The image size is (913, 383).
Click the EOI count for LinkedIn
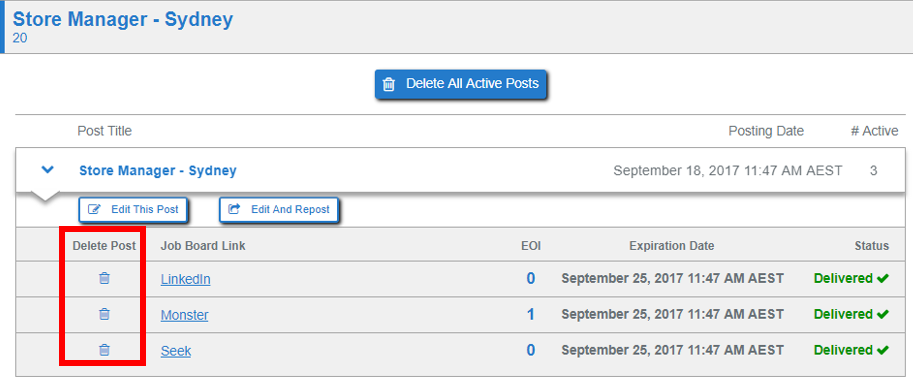(x=530, y=279)
